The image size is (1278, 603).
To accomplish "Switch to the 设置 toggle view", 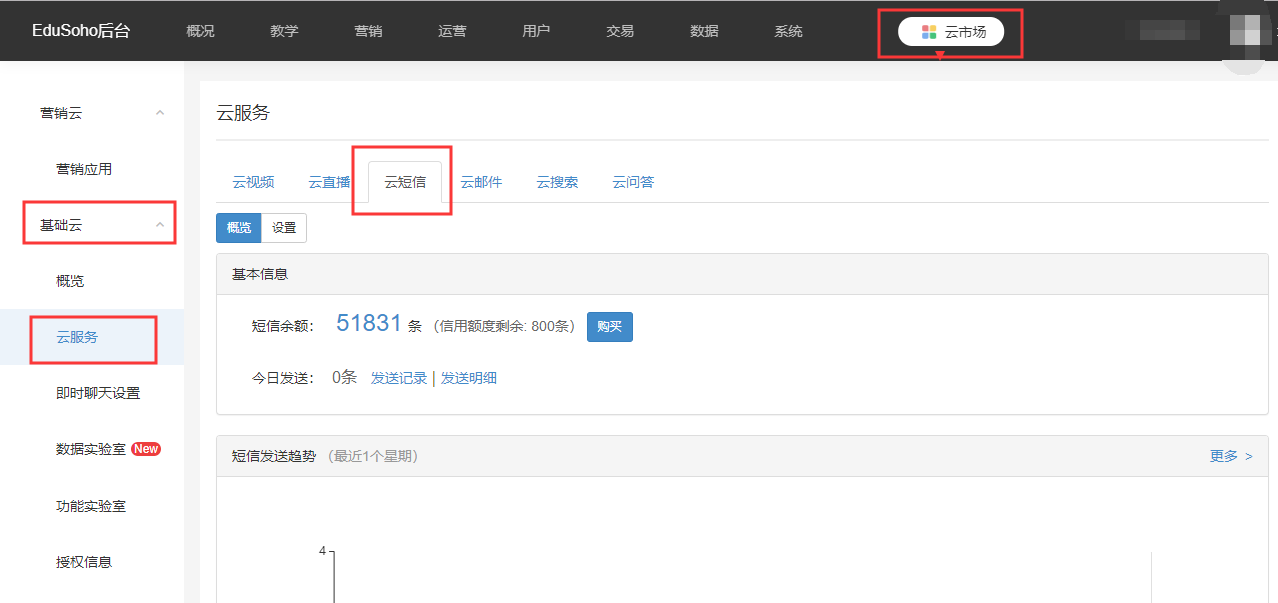I will (x=284, y=228).
